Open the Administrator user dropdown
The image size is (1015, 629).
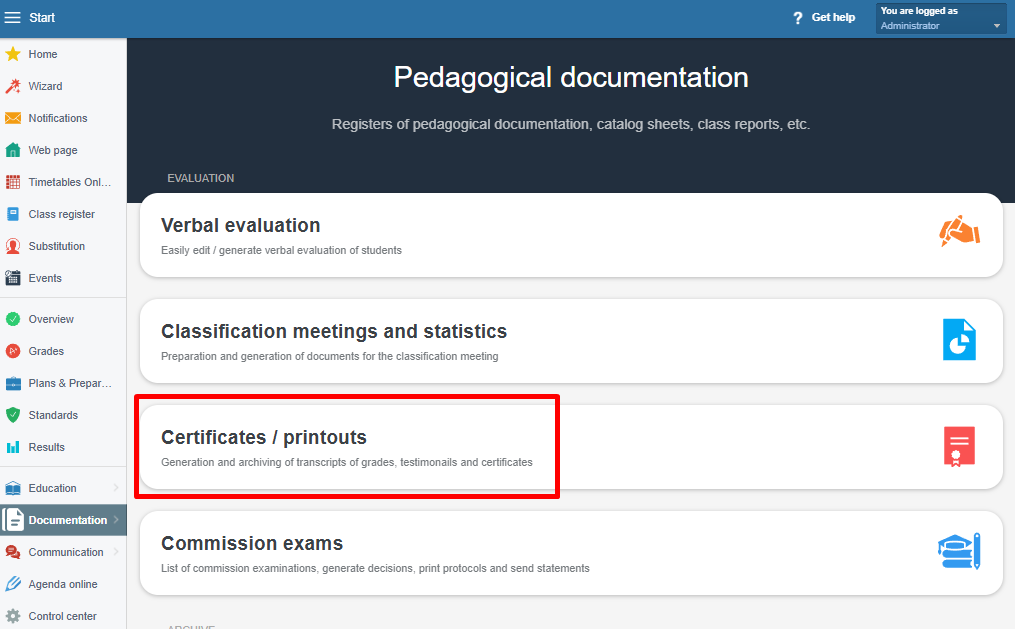click(941, 19)
